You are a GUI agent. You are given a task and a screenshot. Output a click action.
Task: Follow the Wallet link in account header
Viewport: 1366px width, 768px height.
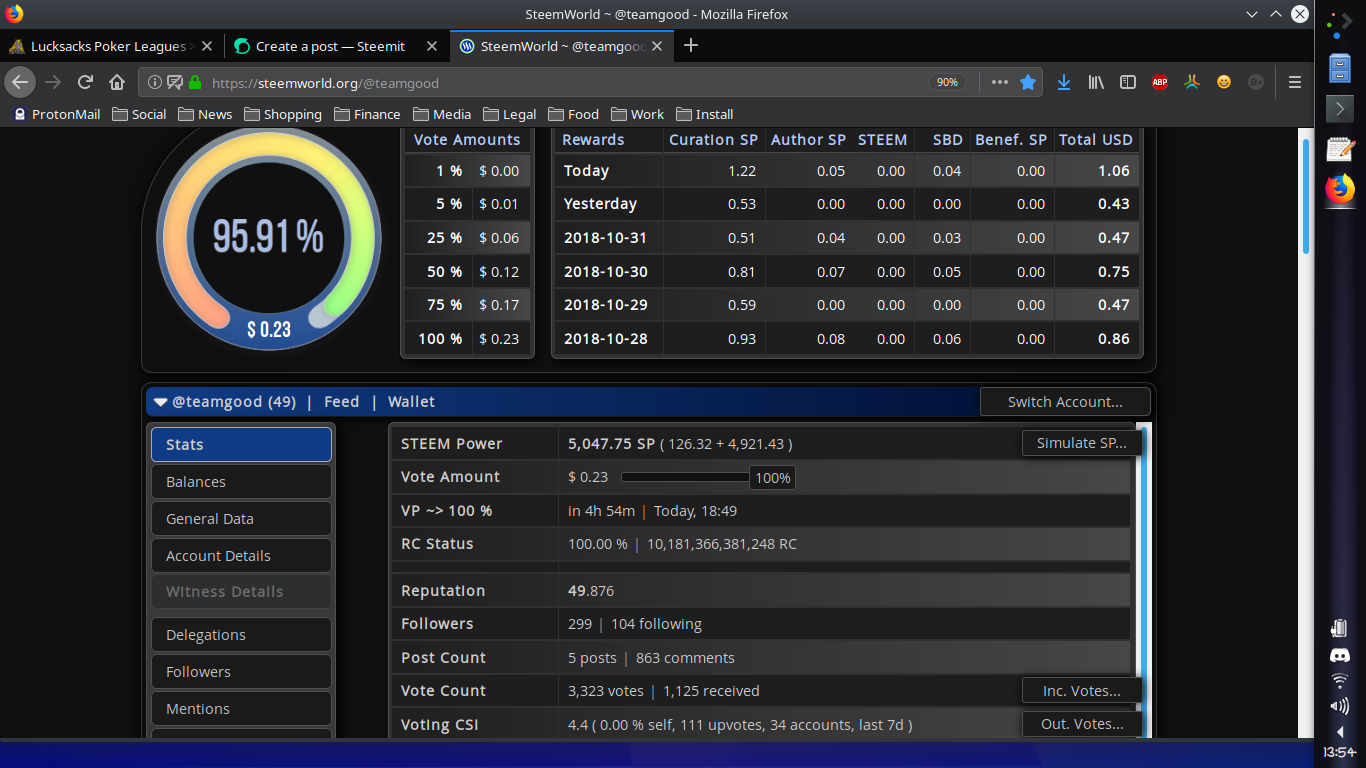pyautogui.click(x=411, y=402)
